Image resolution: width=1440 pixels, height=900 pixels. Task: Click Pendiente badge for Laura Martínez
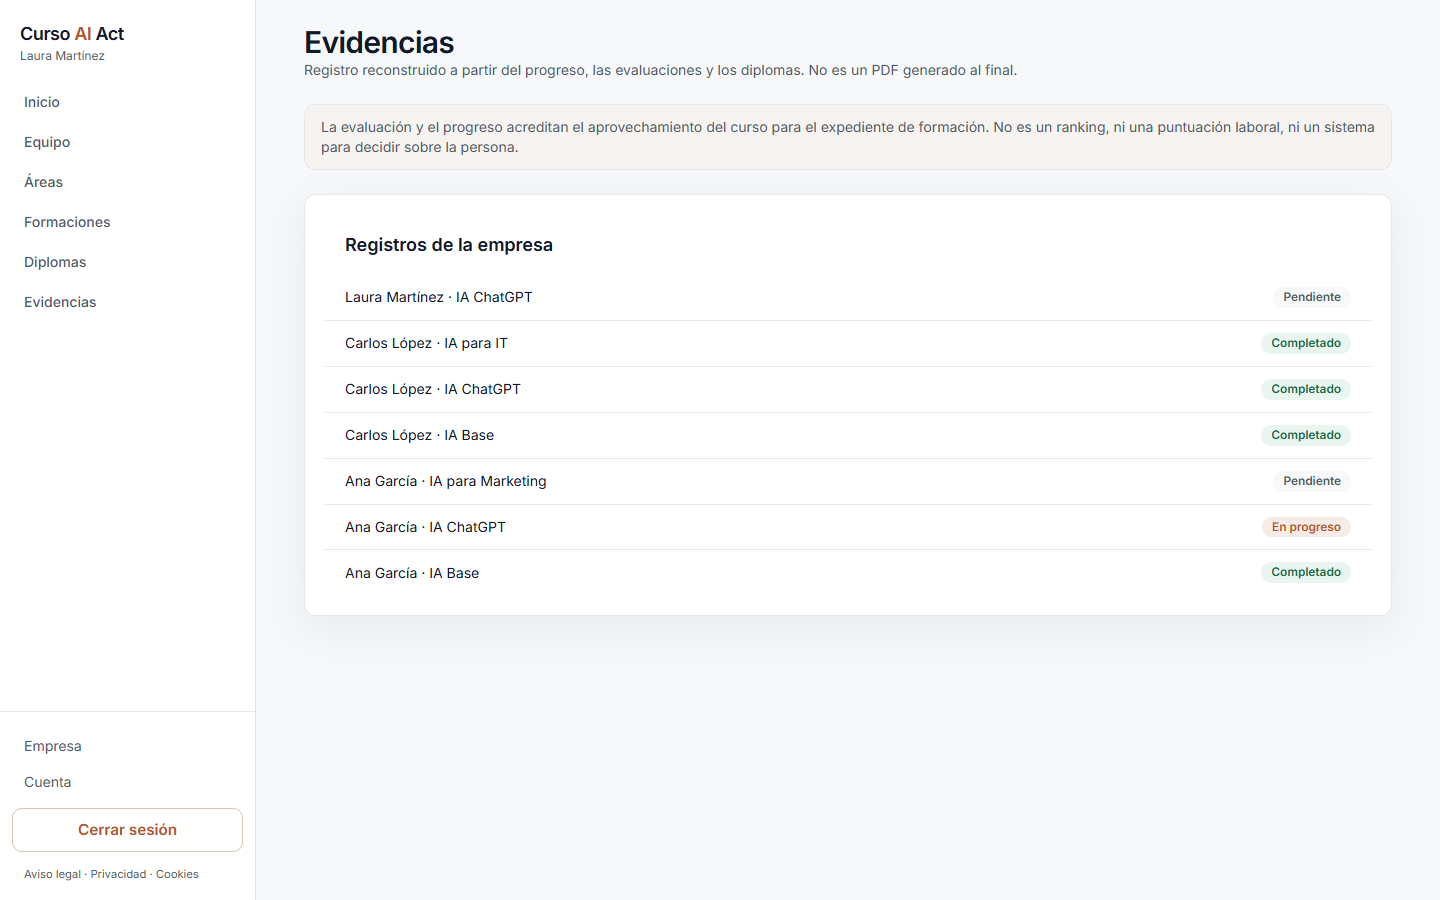tap(1312, 297)
